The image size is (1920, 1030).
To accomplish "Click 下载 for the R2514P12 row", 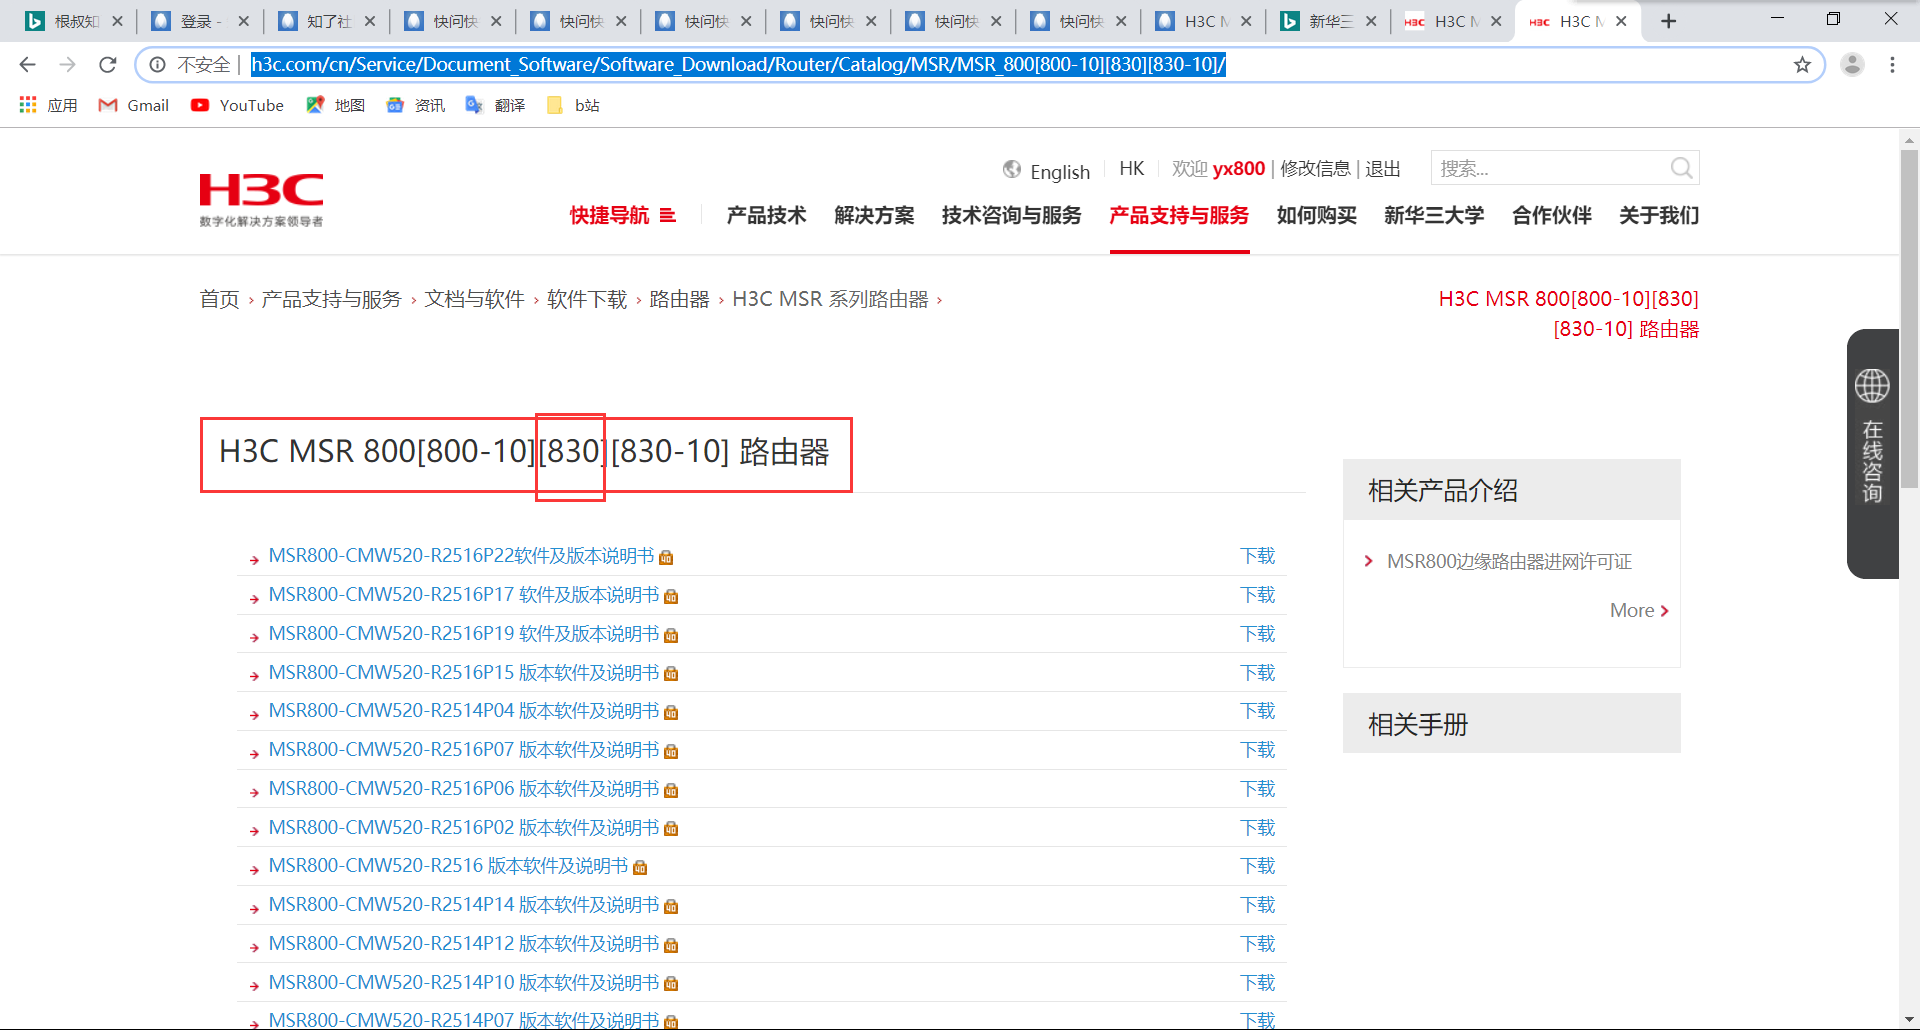I will [x=1257, y=944].
